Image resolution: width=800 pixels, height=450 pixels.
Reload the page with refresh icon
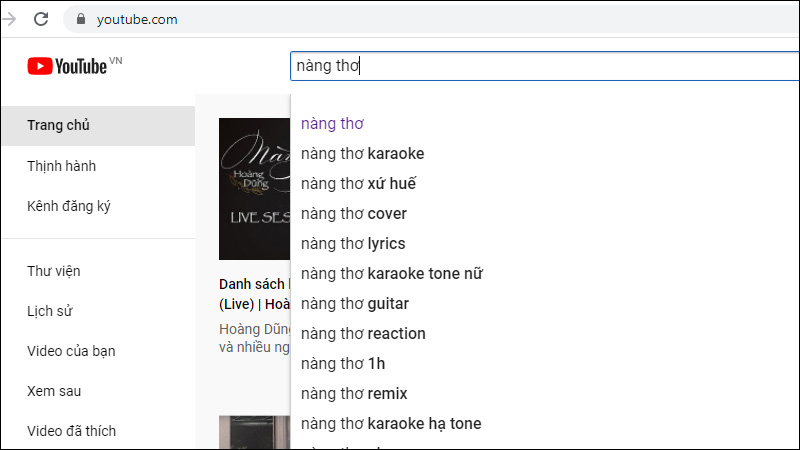click(41, 19)
